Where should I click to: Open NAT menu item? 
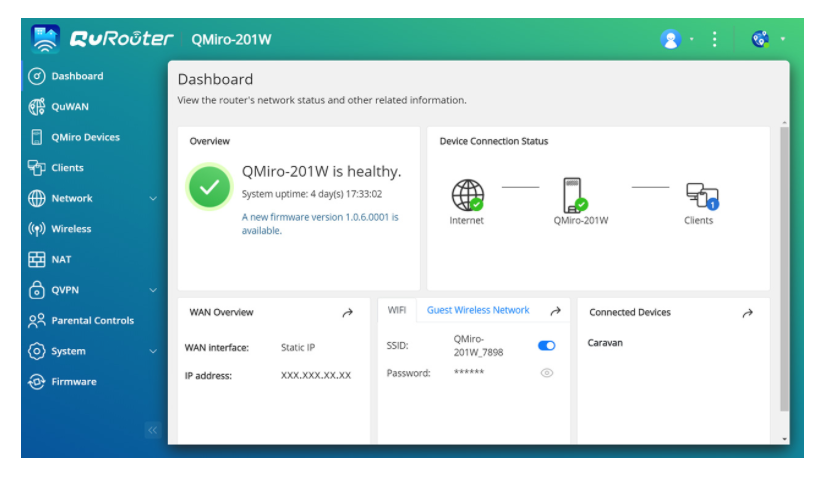[x=61, y=259]
